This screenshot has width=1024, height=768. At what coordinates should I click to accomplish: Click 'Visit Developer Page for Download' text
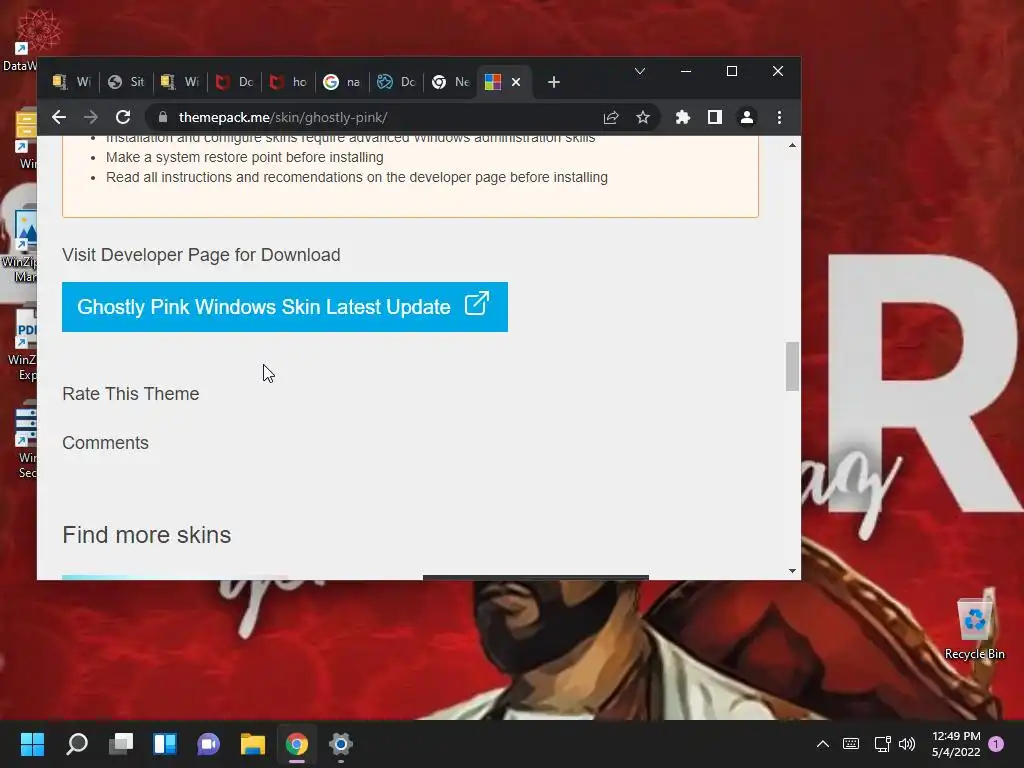point(201,255)
